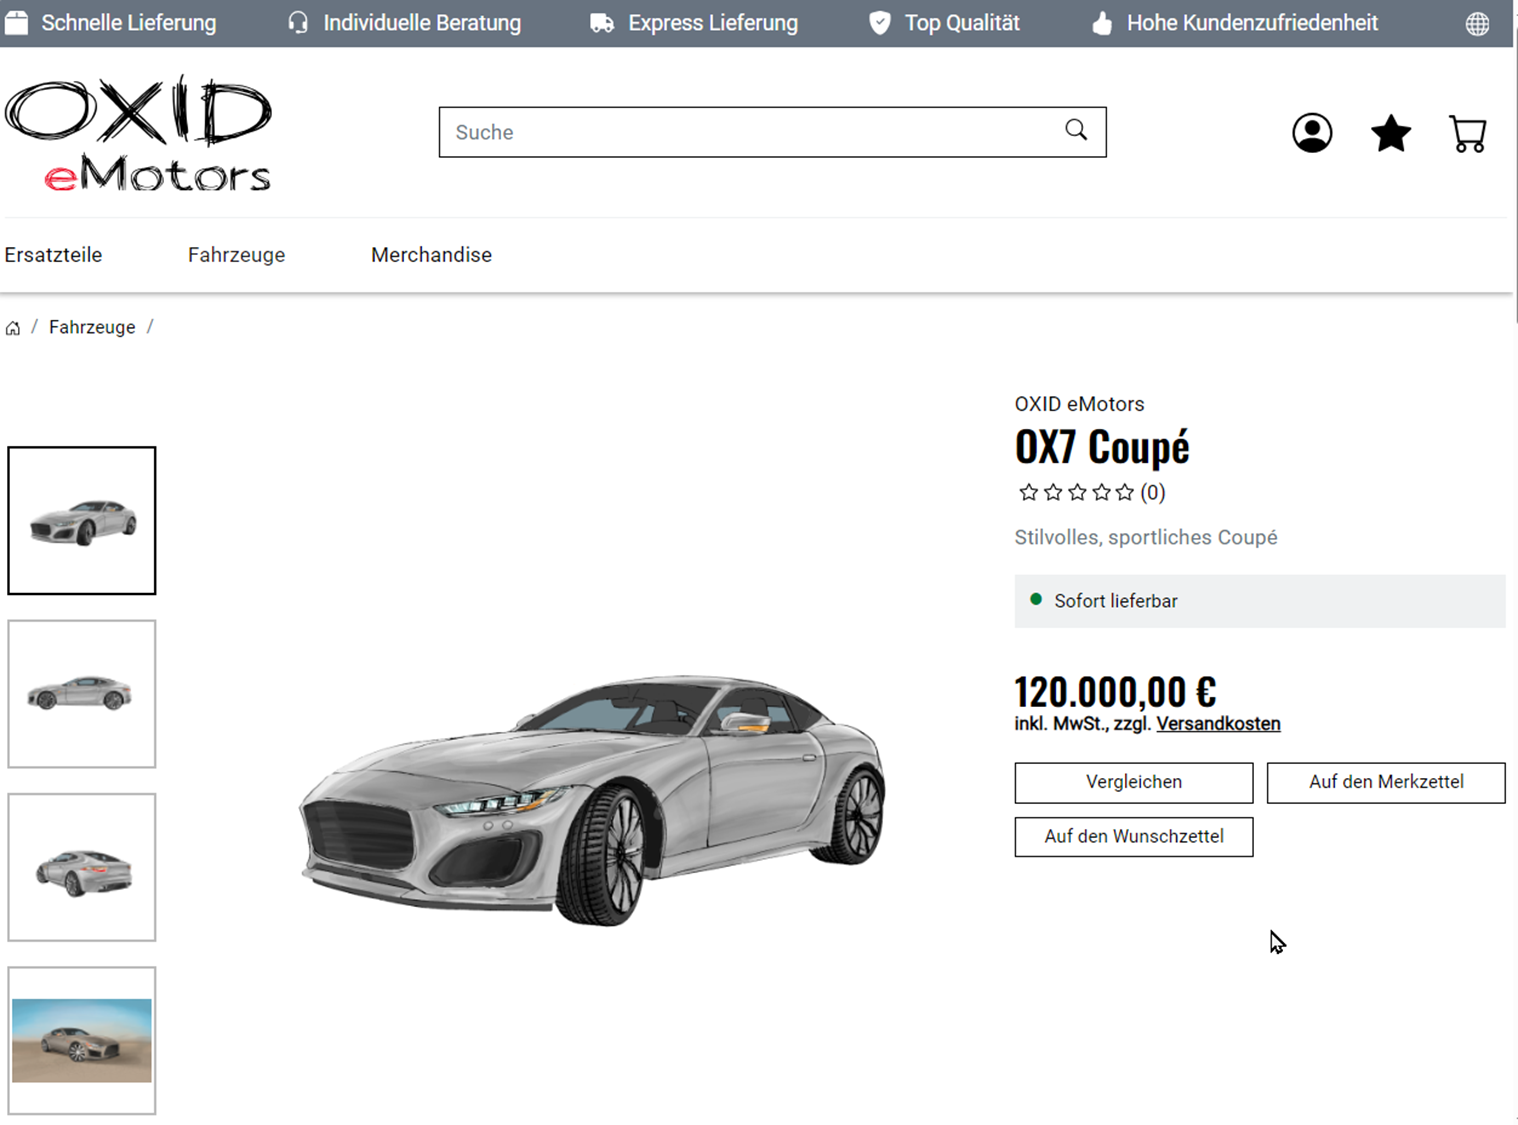
Task: Click the Fahrzeuge breadcrumb link
Action: 92,328
